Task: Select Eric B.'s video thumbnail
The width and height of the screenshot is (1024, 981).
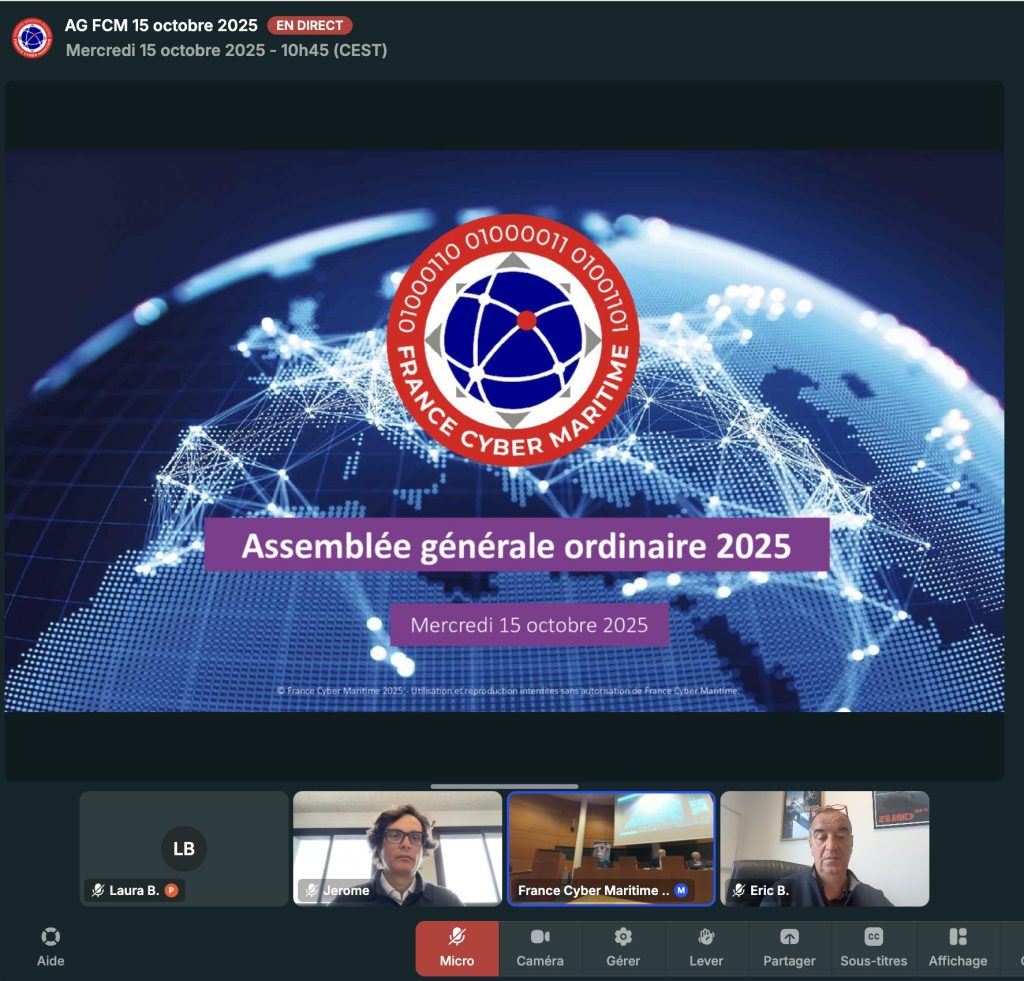Action: tap(824, 848)
